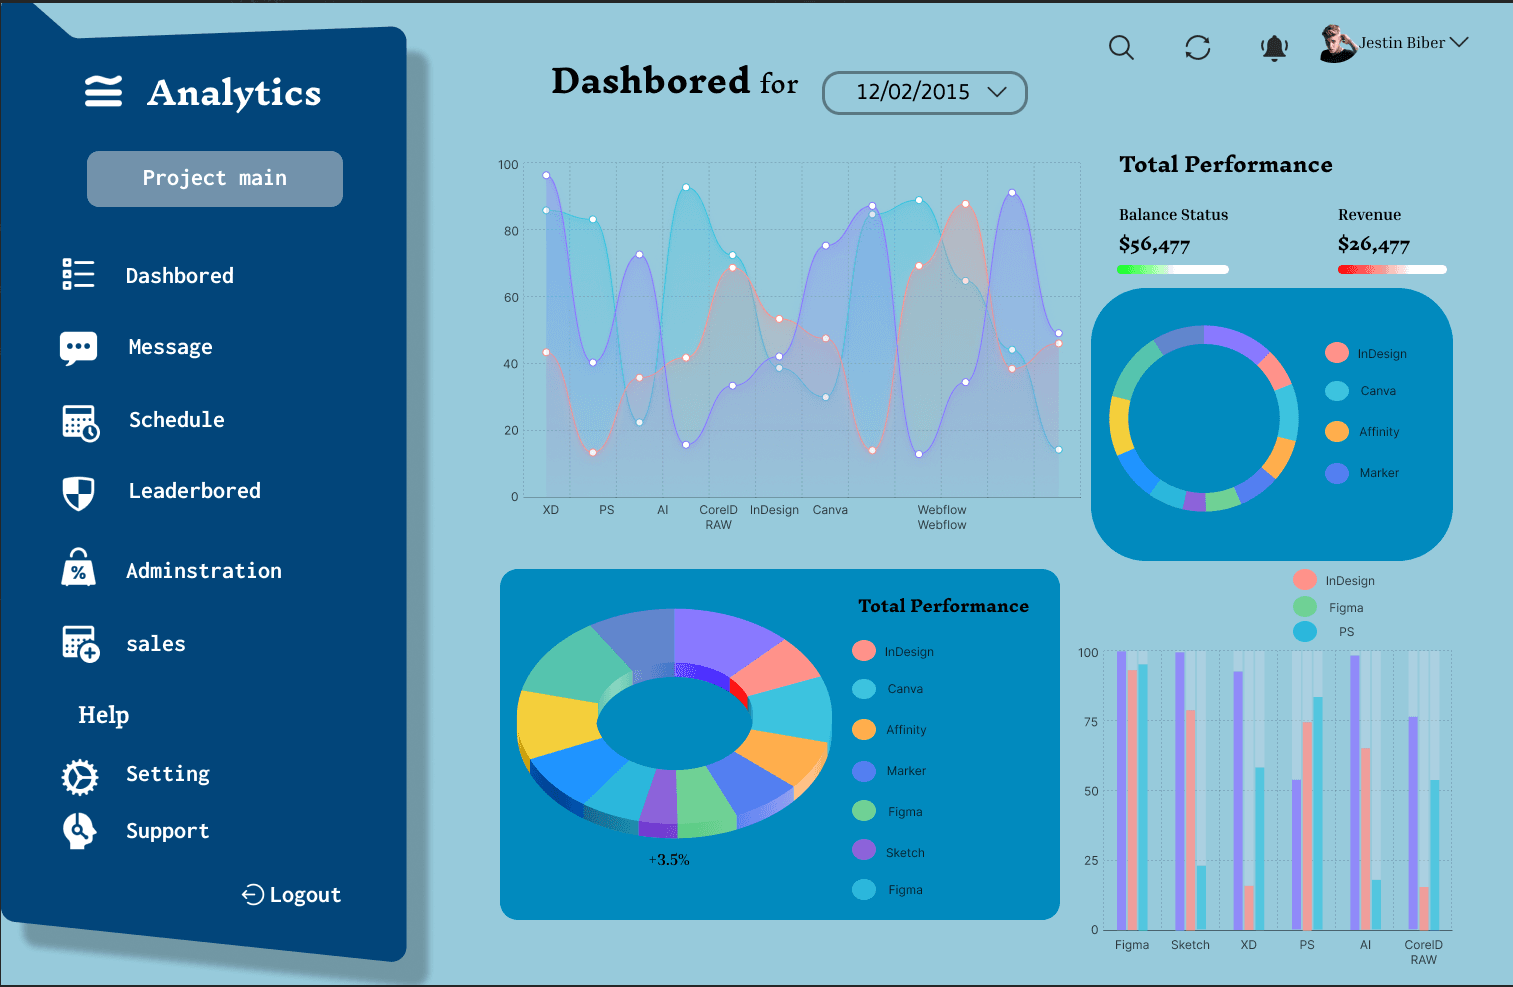Open Schedule menu item
1513x987 pixels.
point(177,420)
